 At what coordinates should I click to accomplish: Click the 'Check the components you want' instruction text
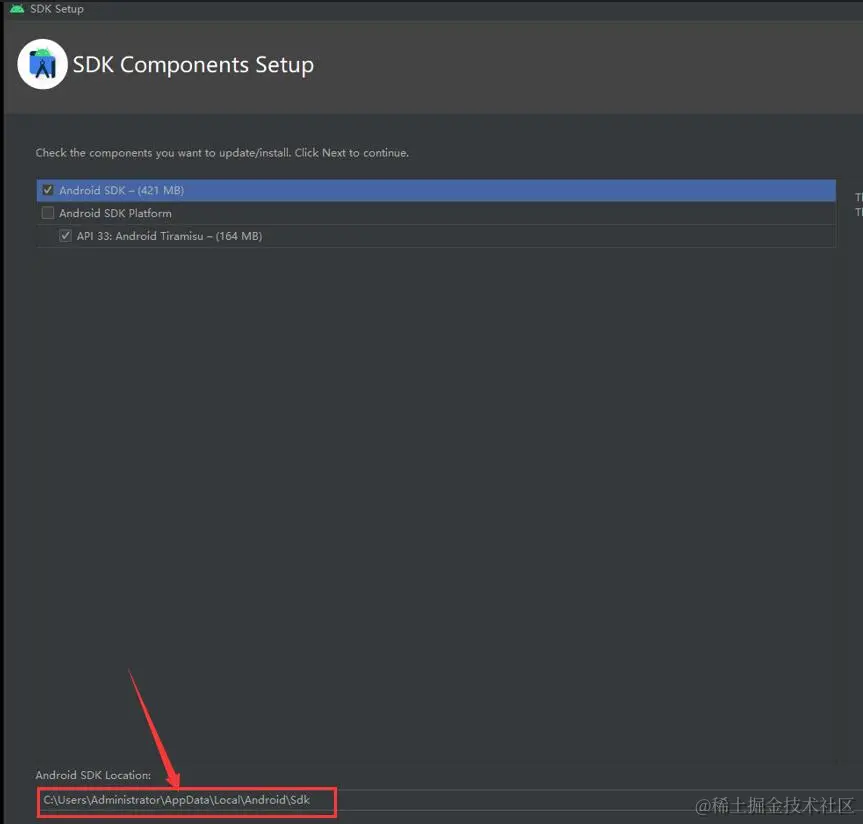[x=222, y=153]
